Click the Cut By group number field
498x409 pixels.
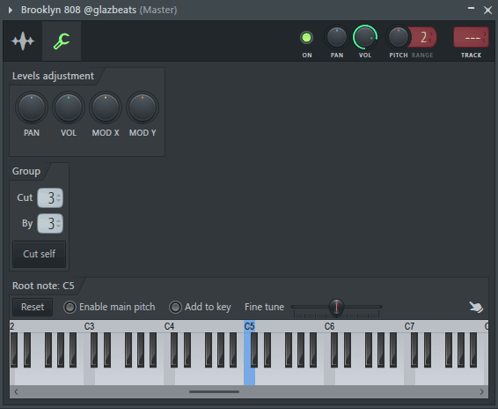50,223
